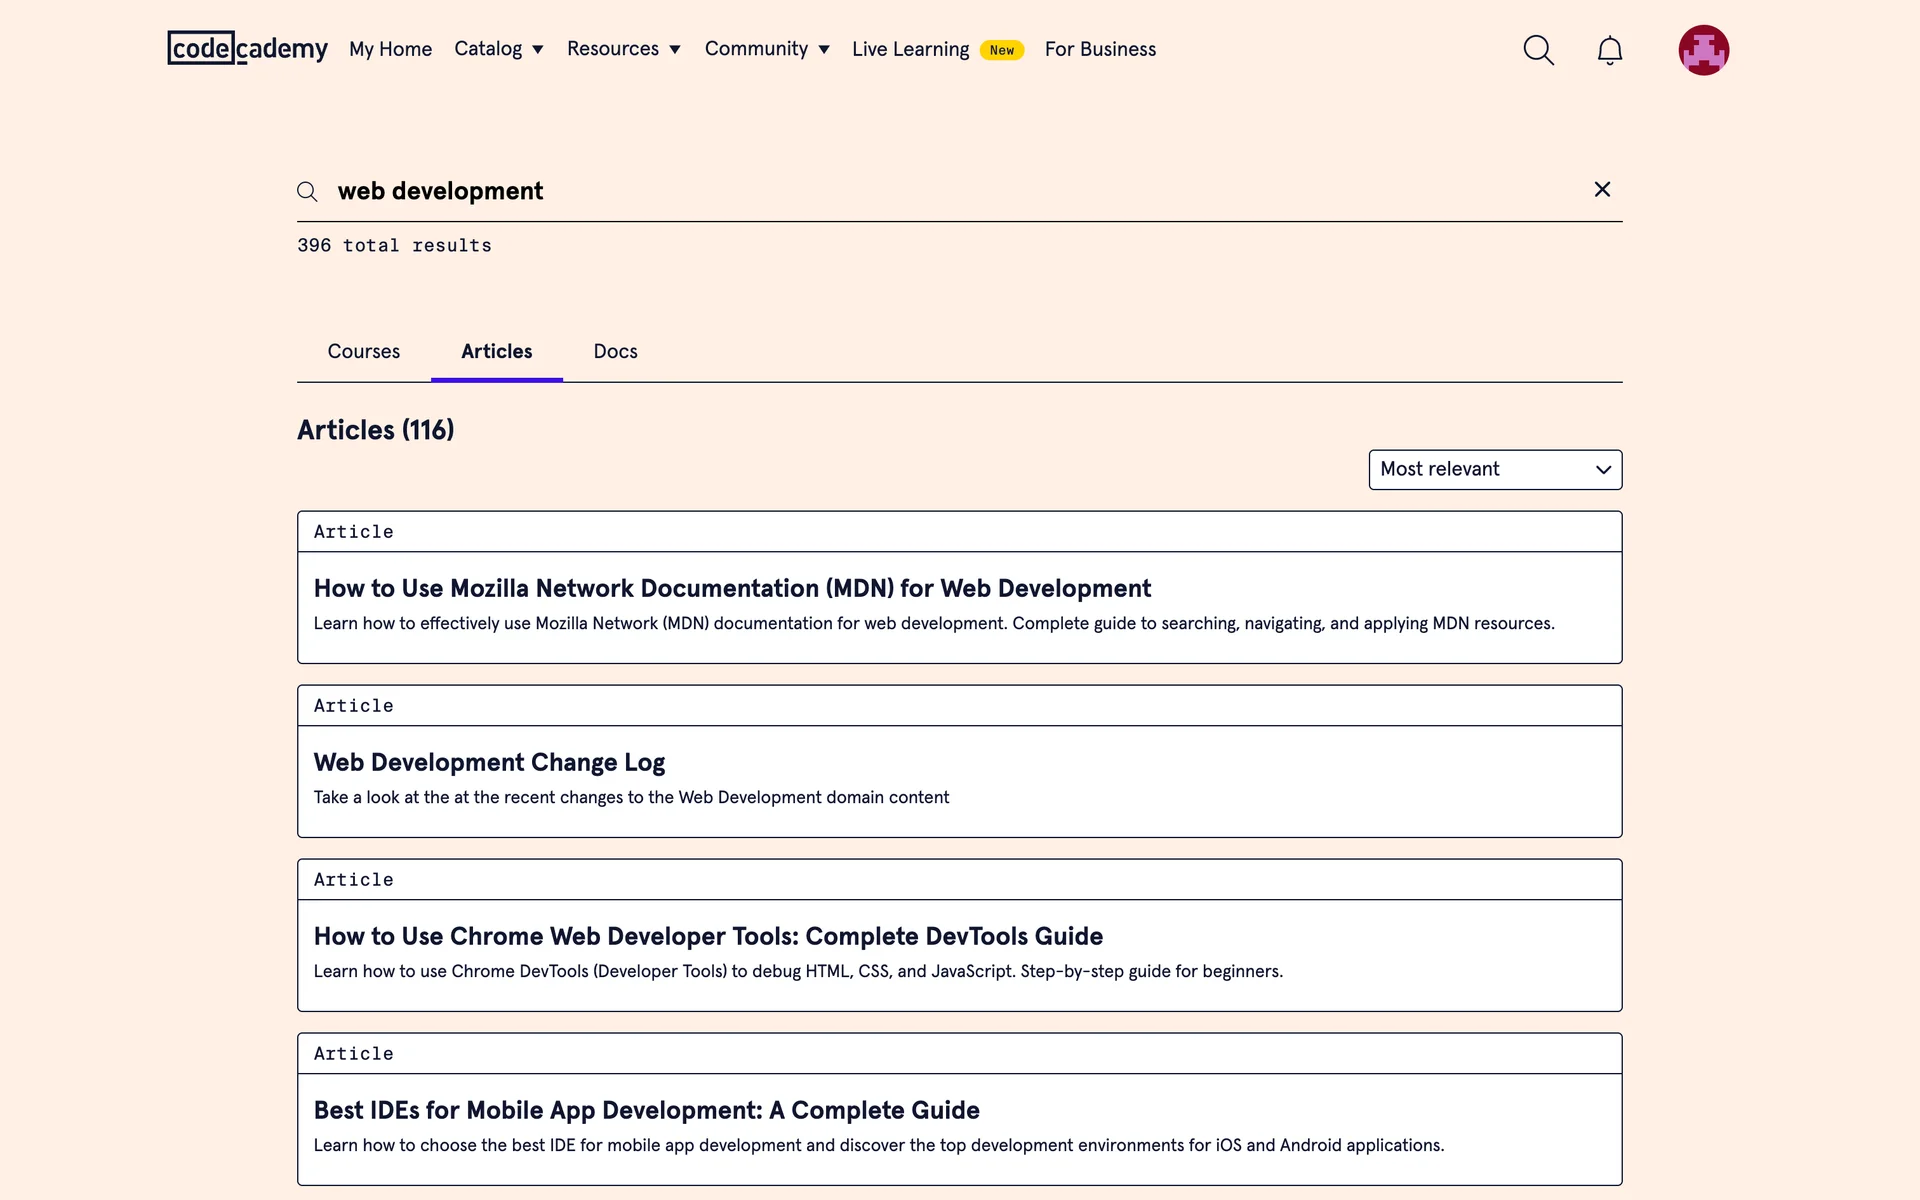Open Live Learning page
This screenshot has width=1920, height=1200.
(910, 49)
